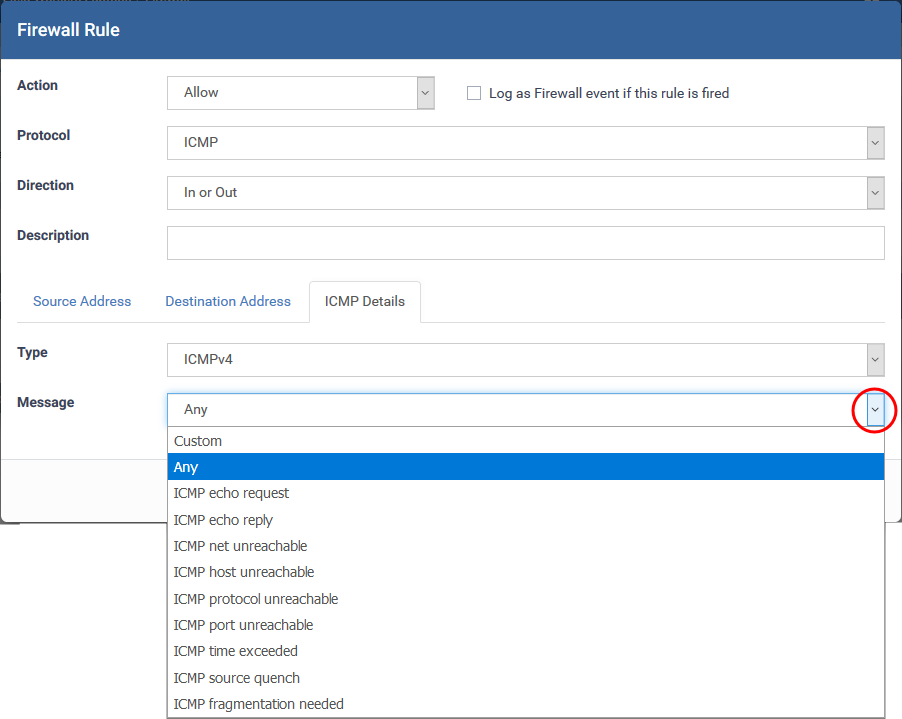Viewport: 902px width, 719px height.
Task: Expand the Protocol dropdown showing ICMP
Action: click(525, 143)
